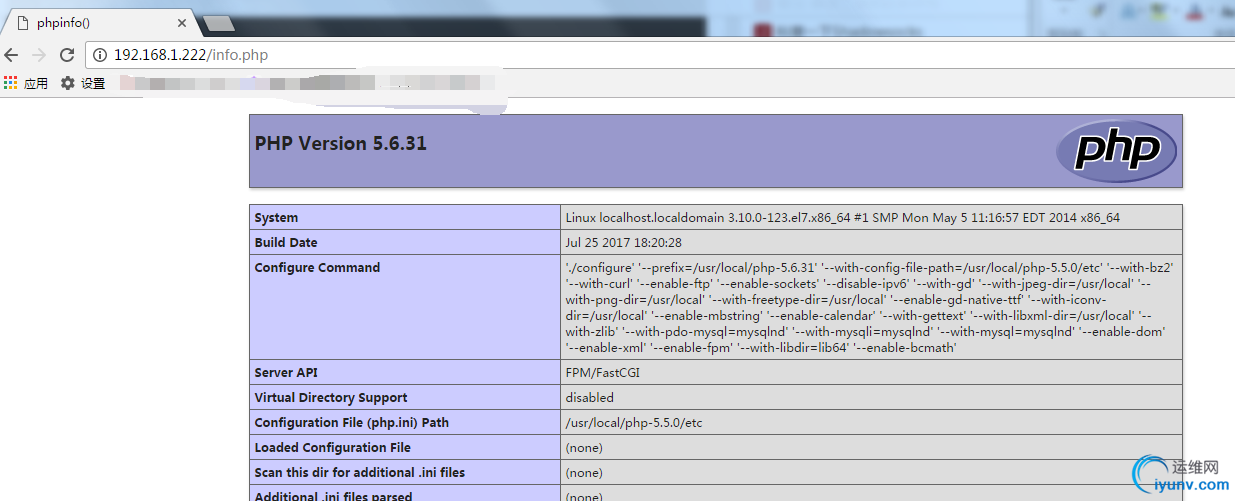The width and height of the screenshot is (1235, 501).
Task: Click the address bar showing 192.168.1.222/info.php
Action: pyautogui.click(x=658, y=55)
